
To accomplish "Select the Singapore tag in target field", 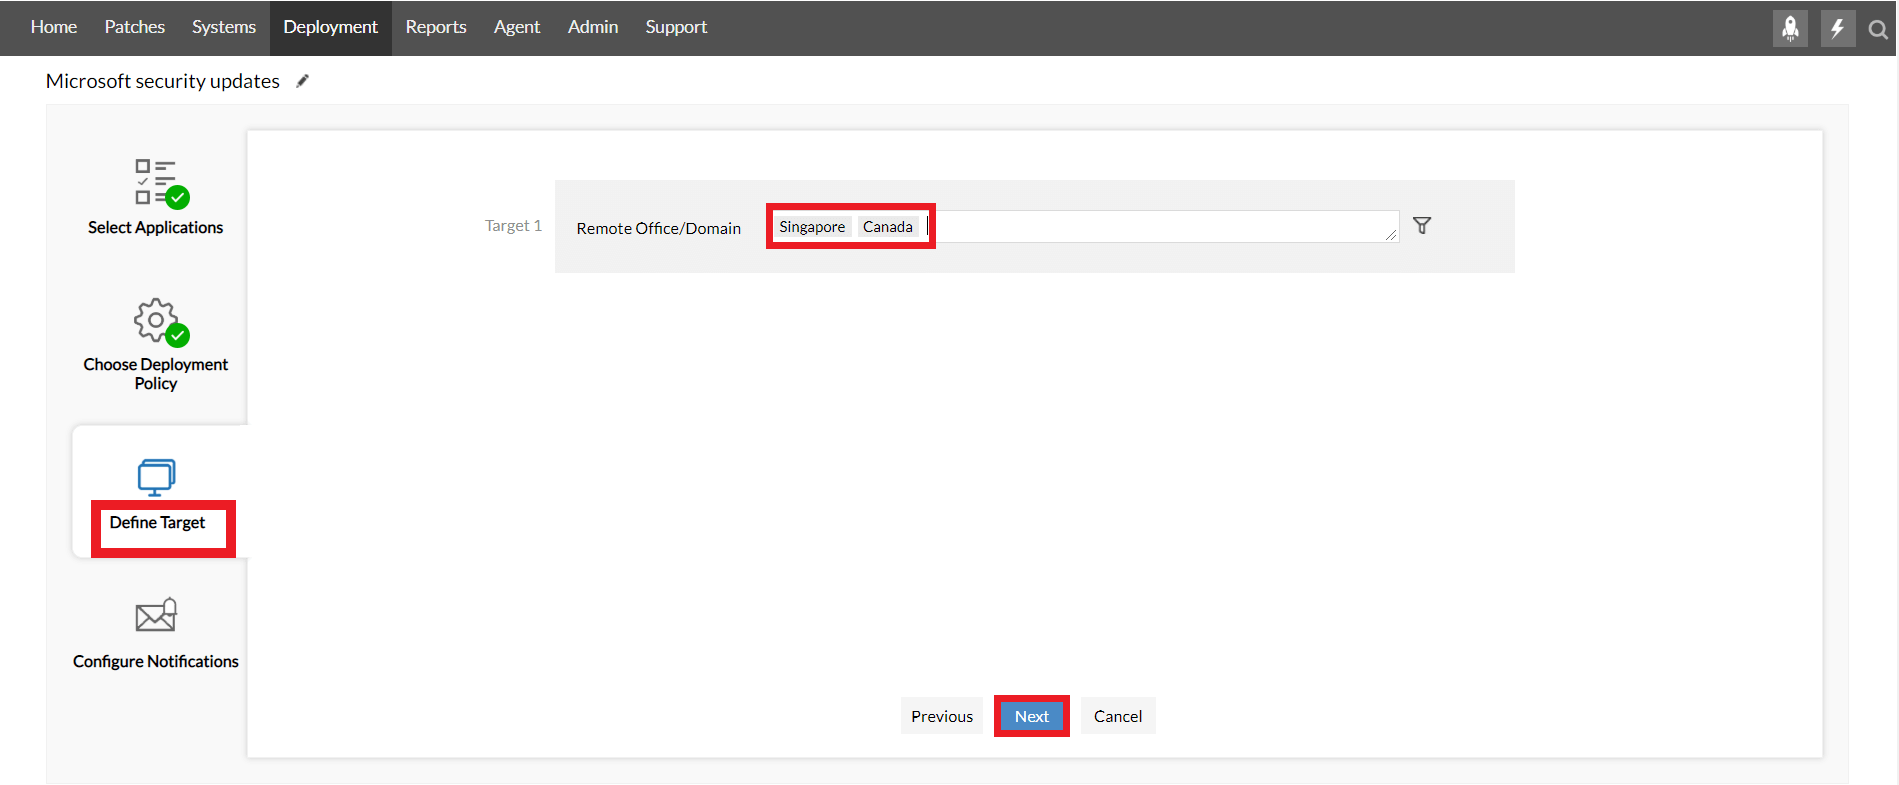I will 812,227.
